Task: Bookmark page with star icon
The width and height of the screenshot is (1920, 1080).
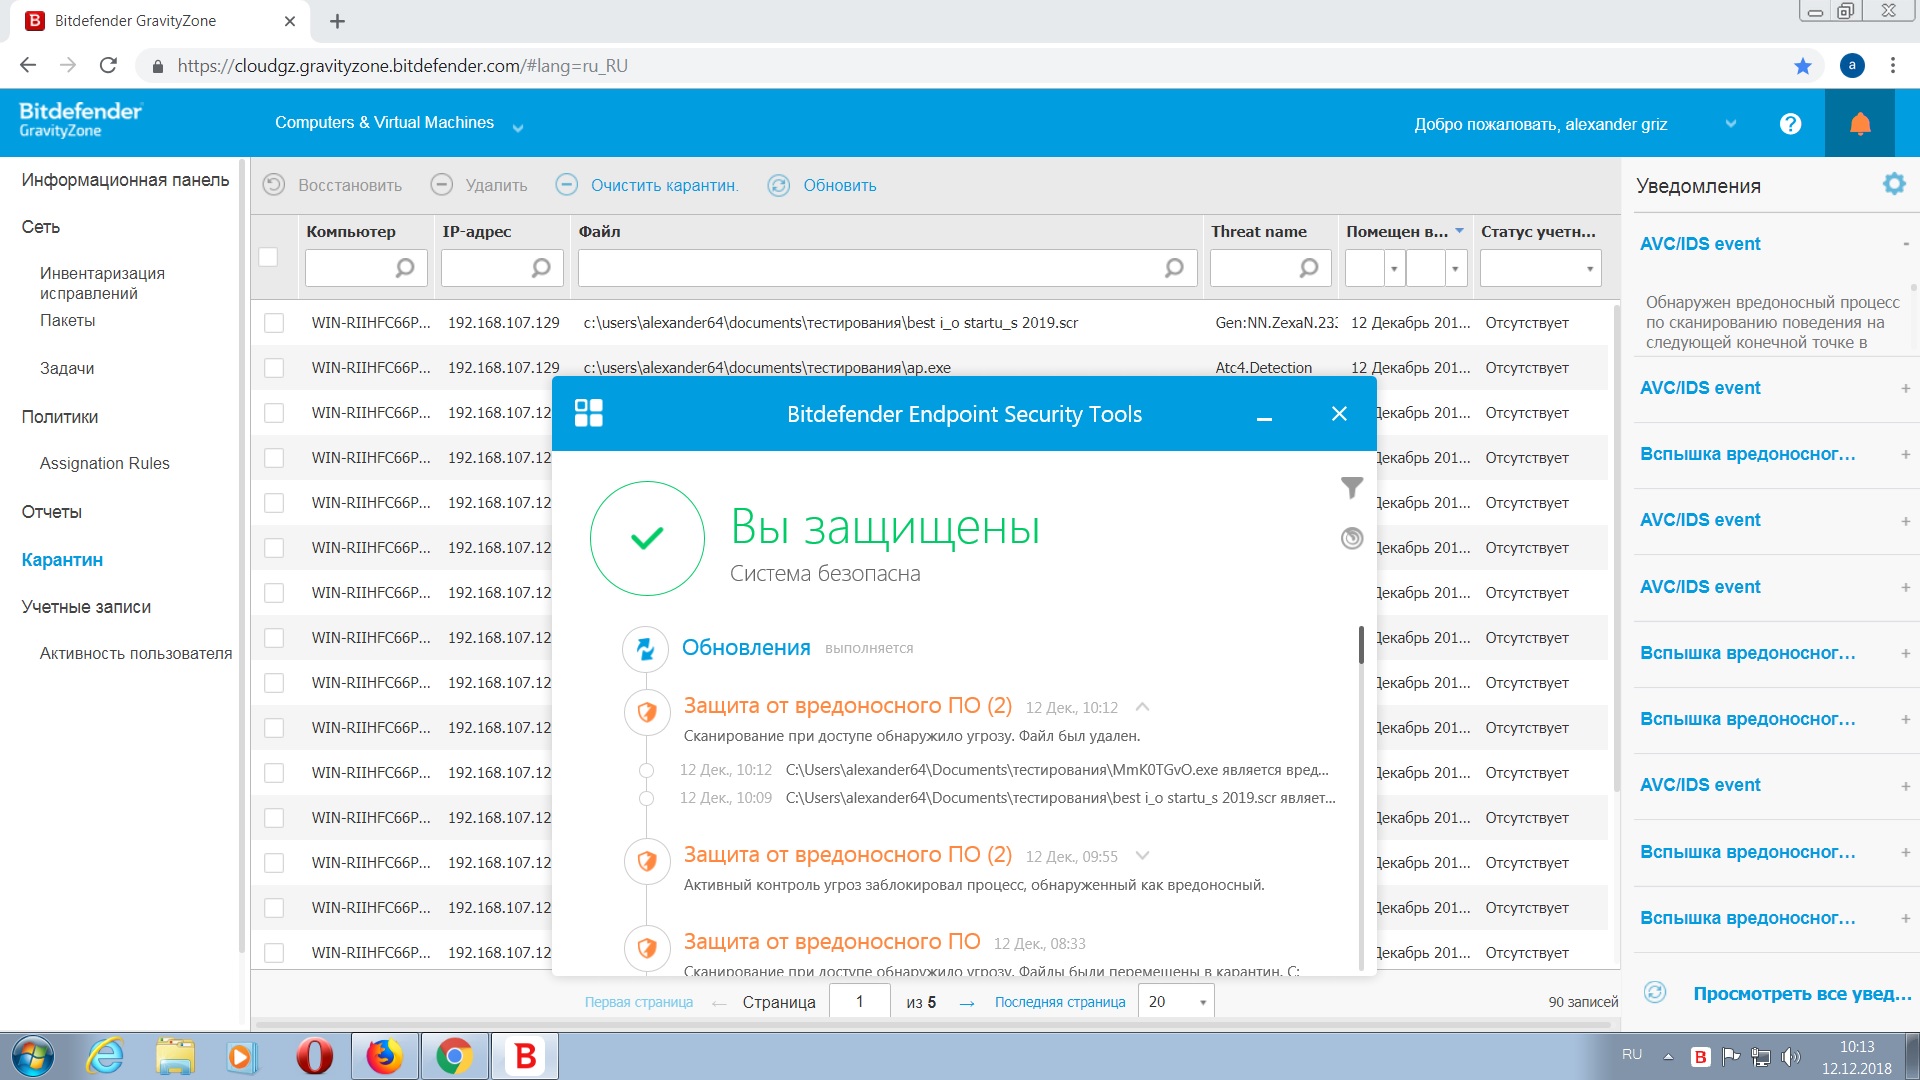Action: (1802, 66)
